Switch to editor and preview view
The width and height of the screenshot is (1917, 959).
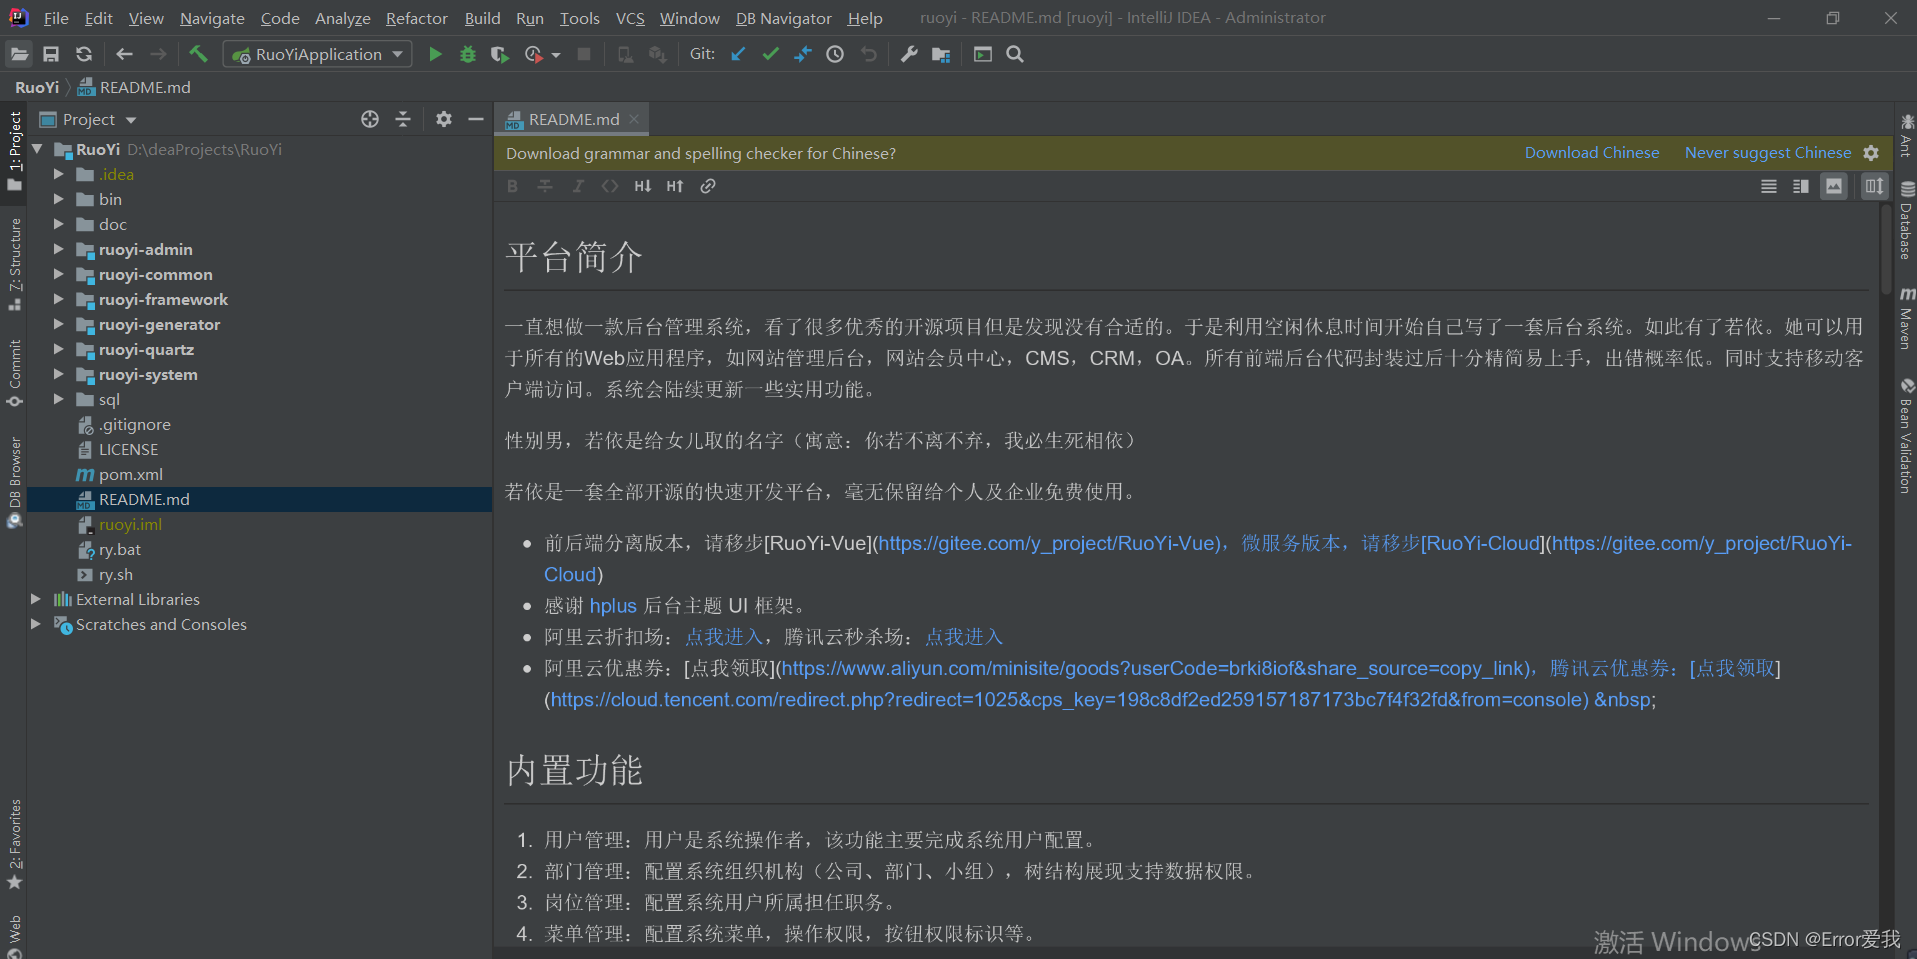point(1801,186)
